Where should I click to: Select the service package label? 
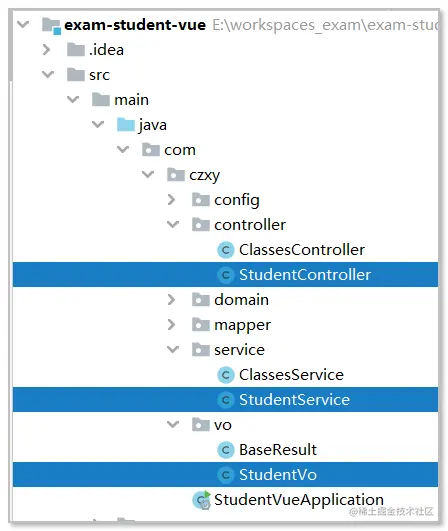tap(239, 350)
